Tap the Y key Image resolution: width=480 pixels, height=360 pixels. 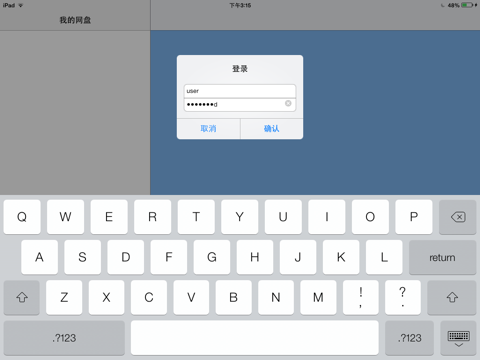tap(240, 217)
